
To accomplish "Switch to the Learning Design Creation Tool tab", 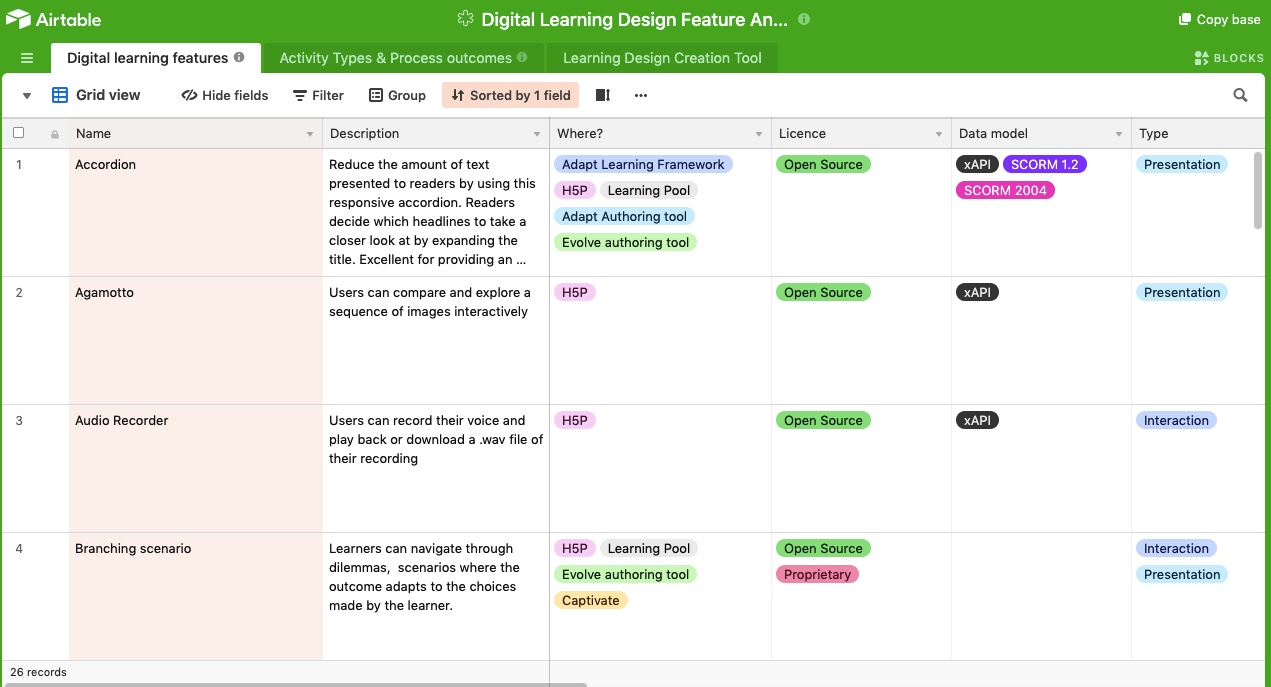I will (661, 57).
